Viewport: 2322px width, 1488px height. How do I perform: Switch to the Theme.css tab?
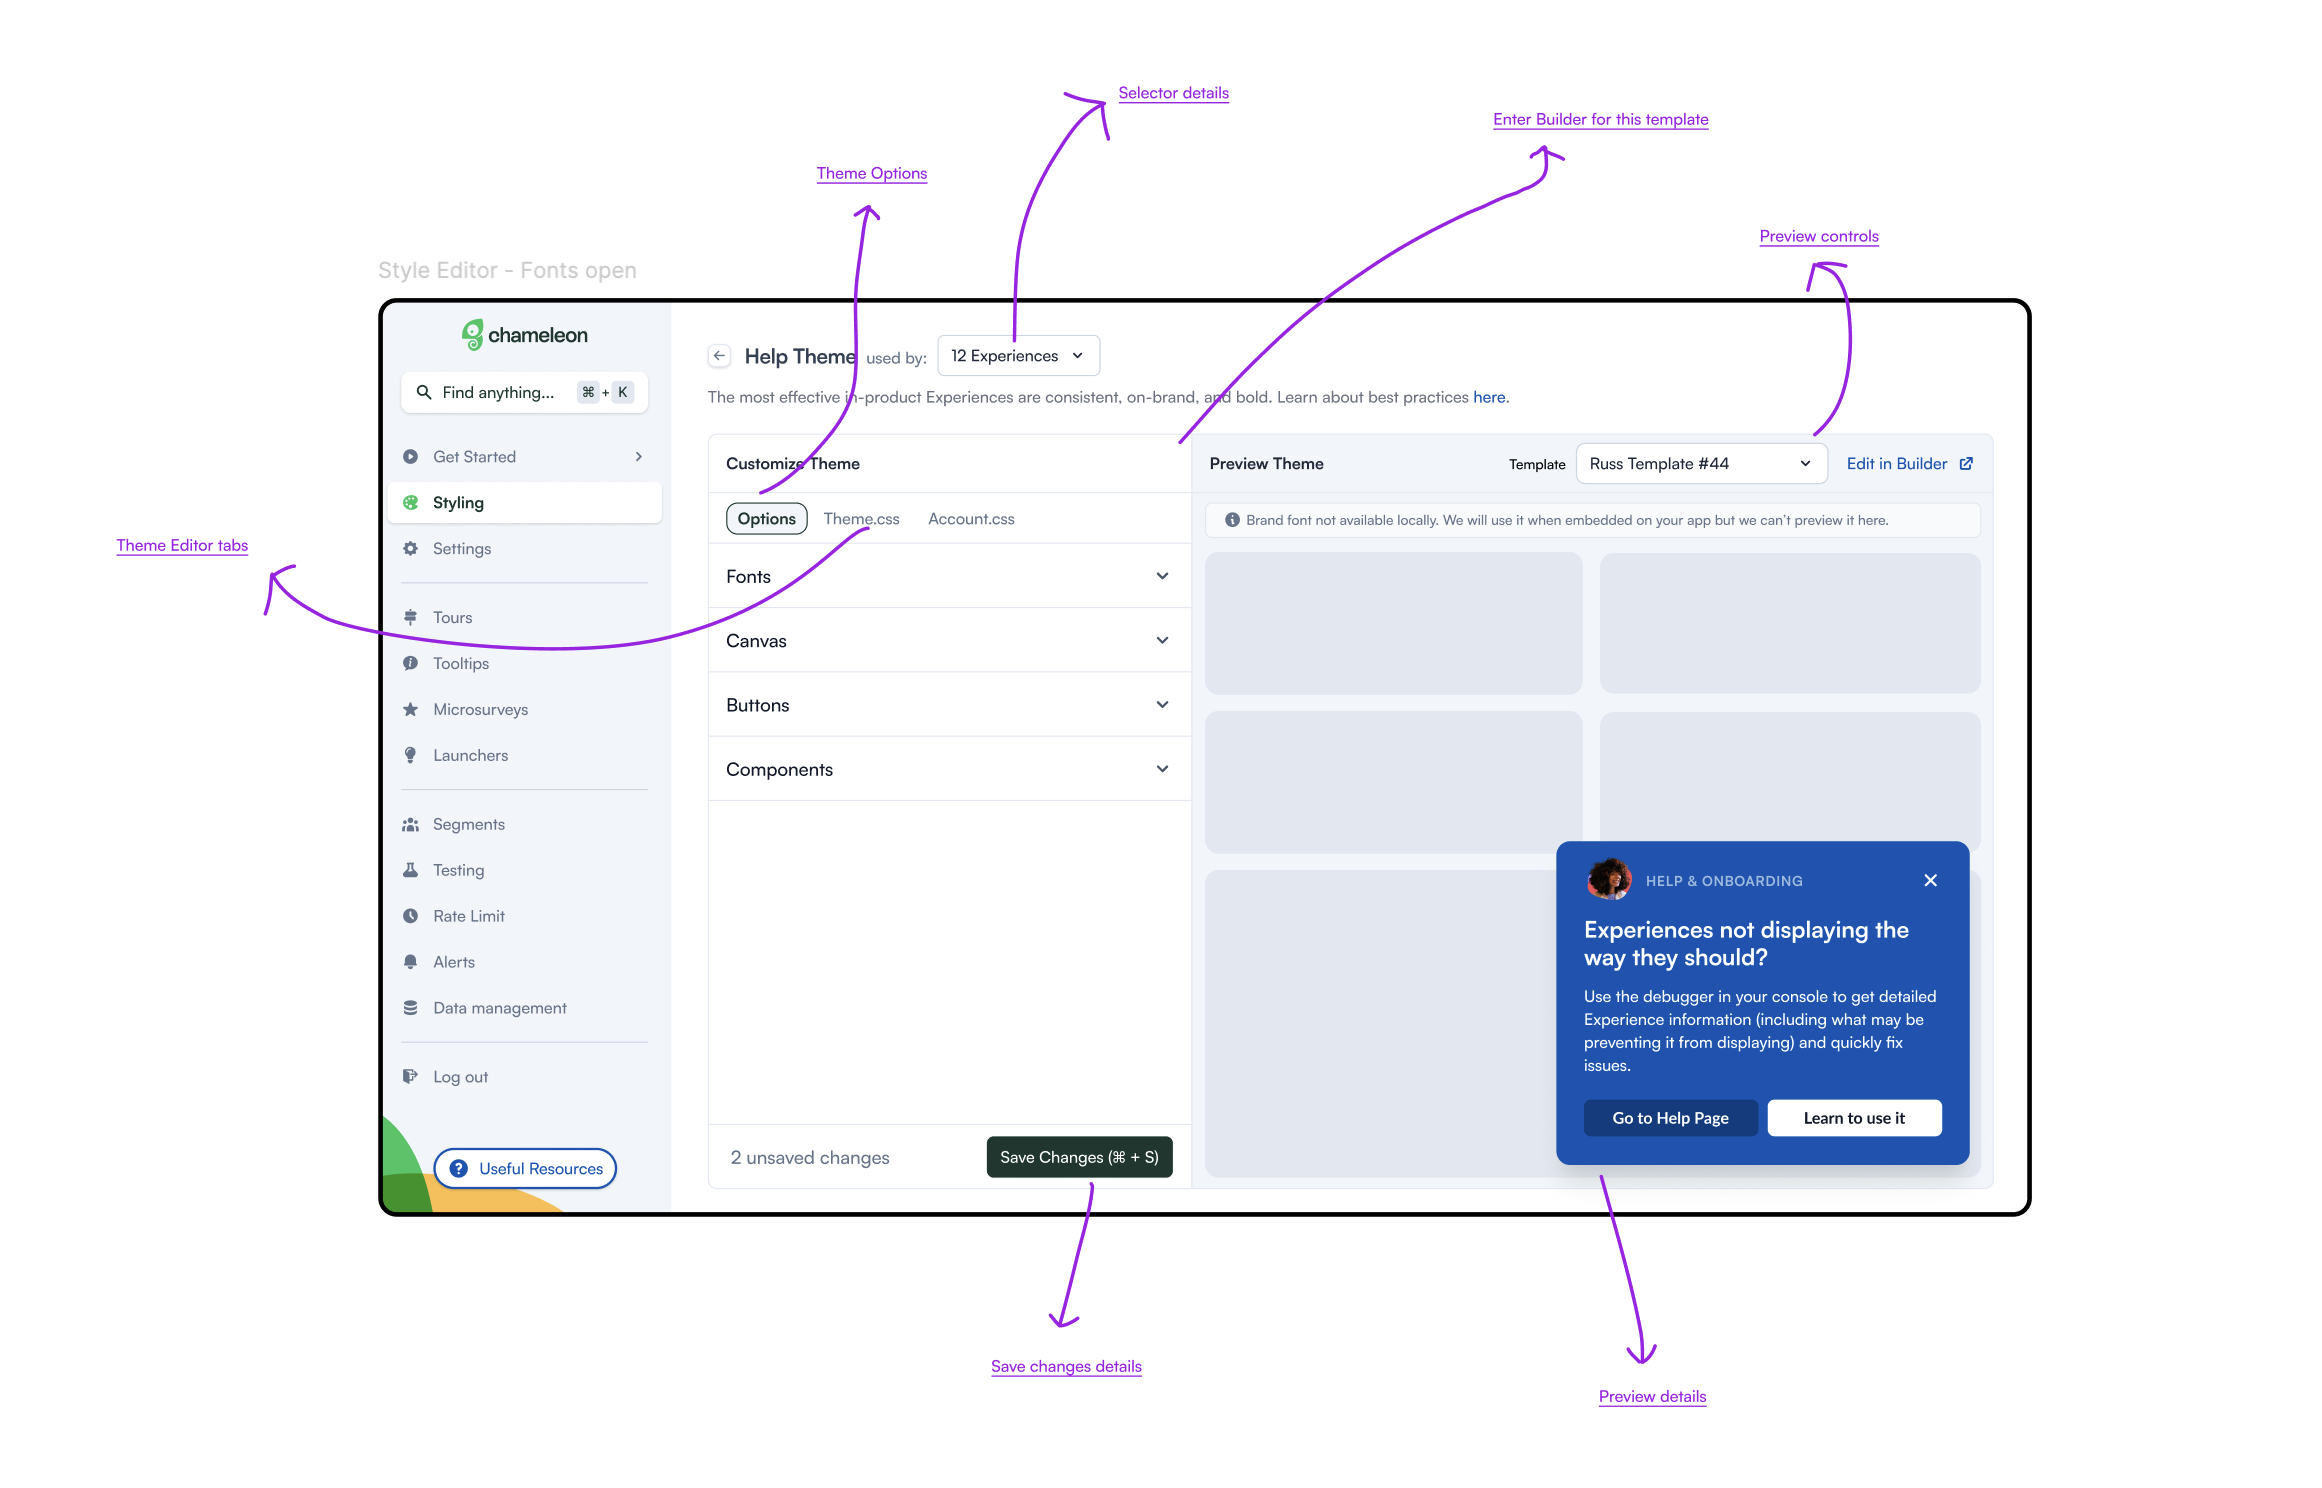click(861, 519)
